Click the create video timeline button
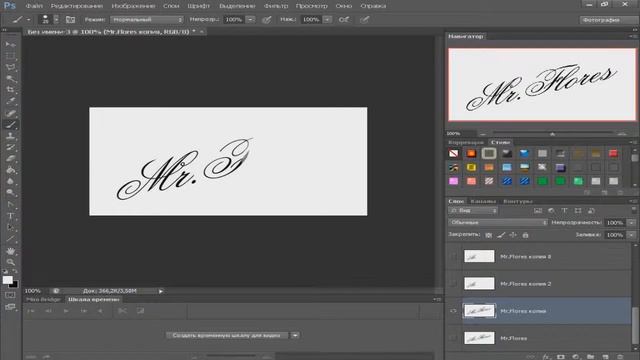The width and height of the screenshot is (640, 360). (227, 335)
